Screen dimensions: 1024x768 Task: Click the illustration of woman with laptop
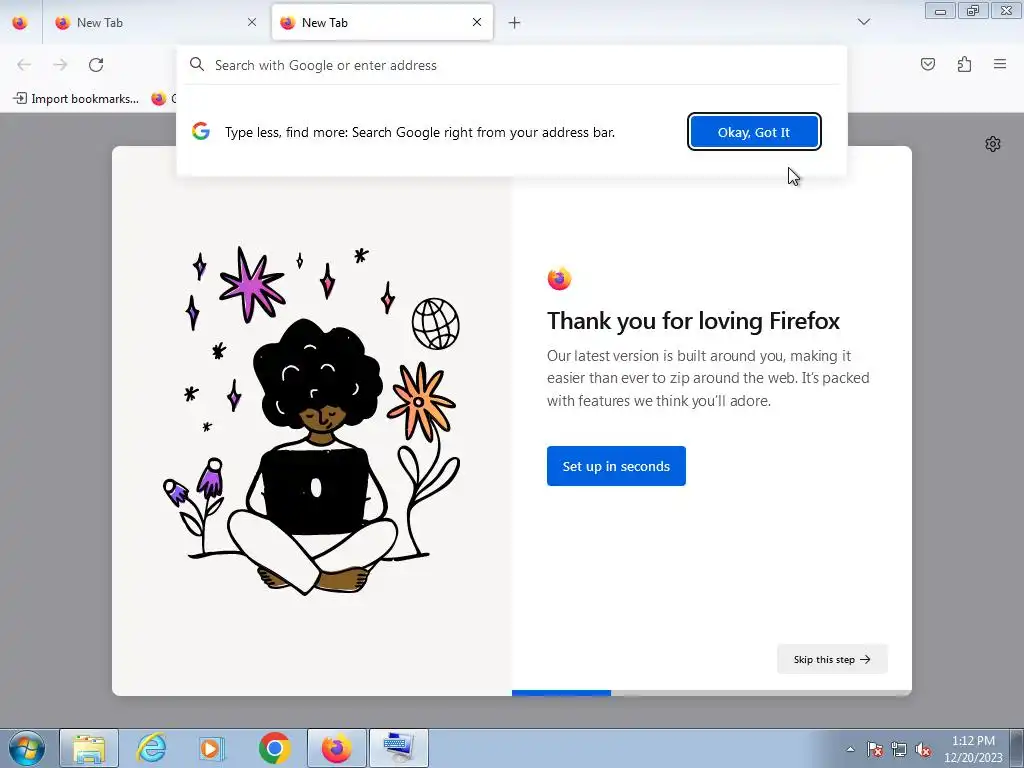[x=312, y=421]
